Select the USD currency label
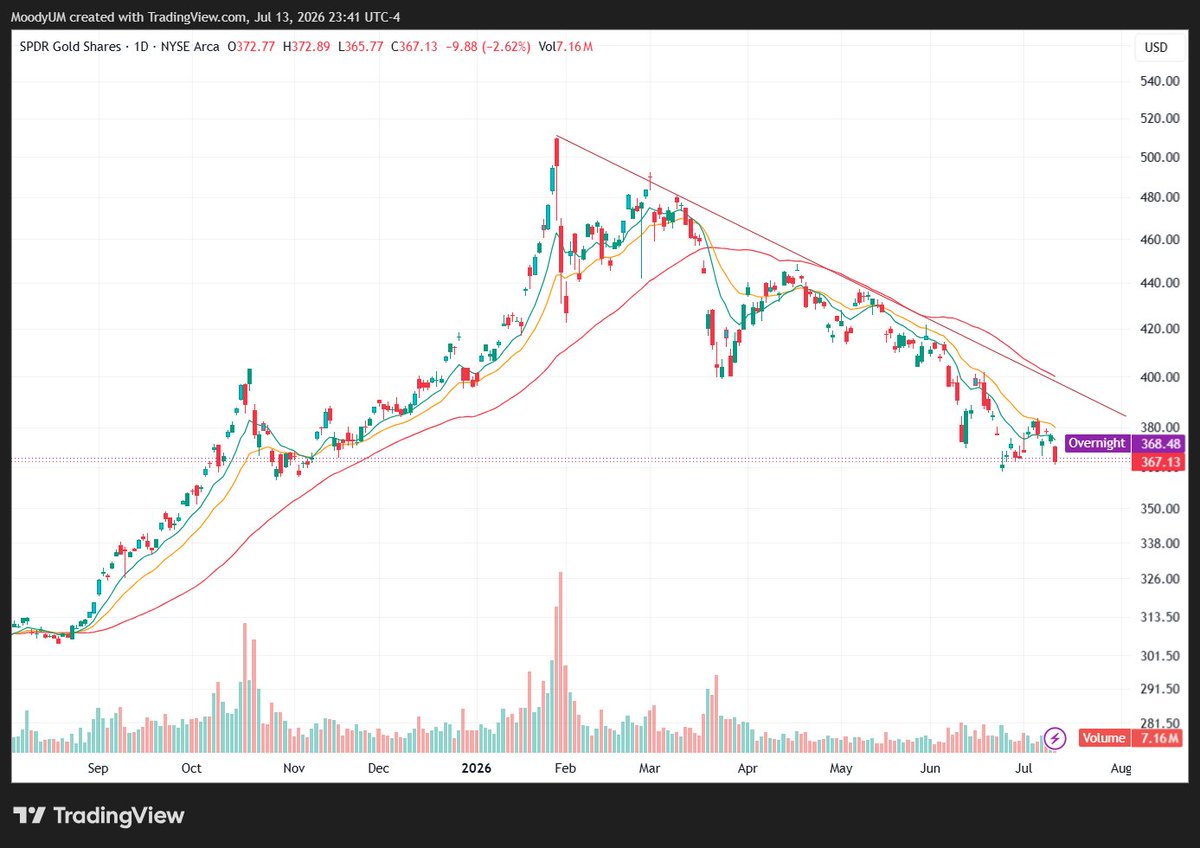 click(x=1157, y=47)
